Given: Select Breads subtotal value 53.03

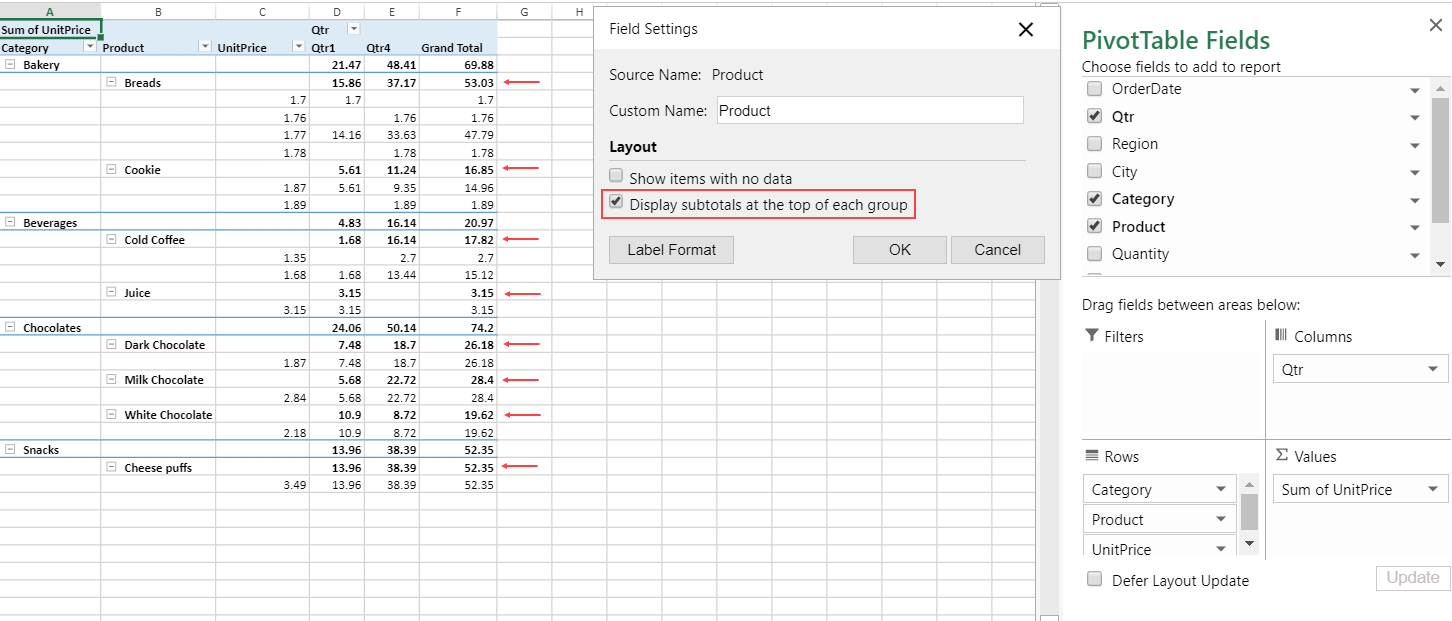Looking at the screenshot, I should tap(458, 83).
